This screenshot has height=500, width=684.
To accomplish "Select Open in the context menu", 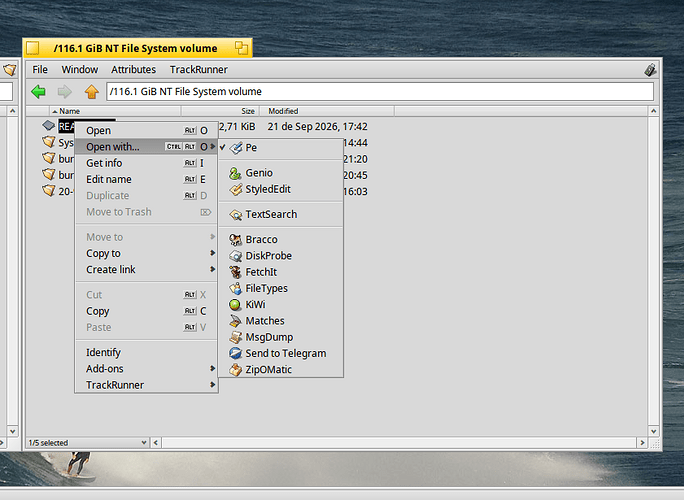I will pos(146,130).
